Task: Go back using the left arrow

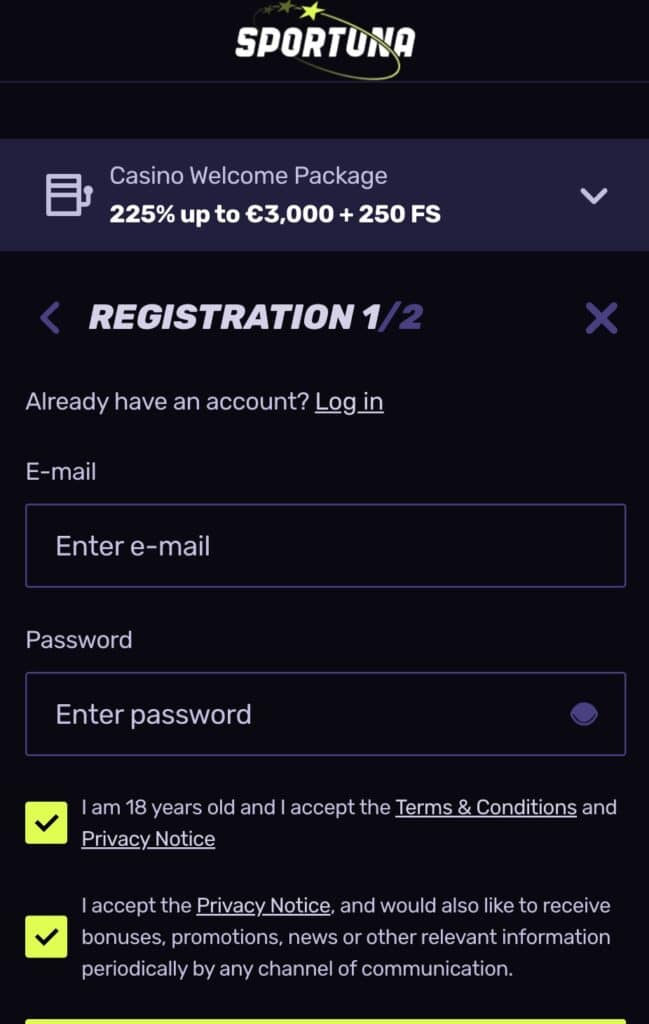Action: [x=50, y=317]
